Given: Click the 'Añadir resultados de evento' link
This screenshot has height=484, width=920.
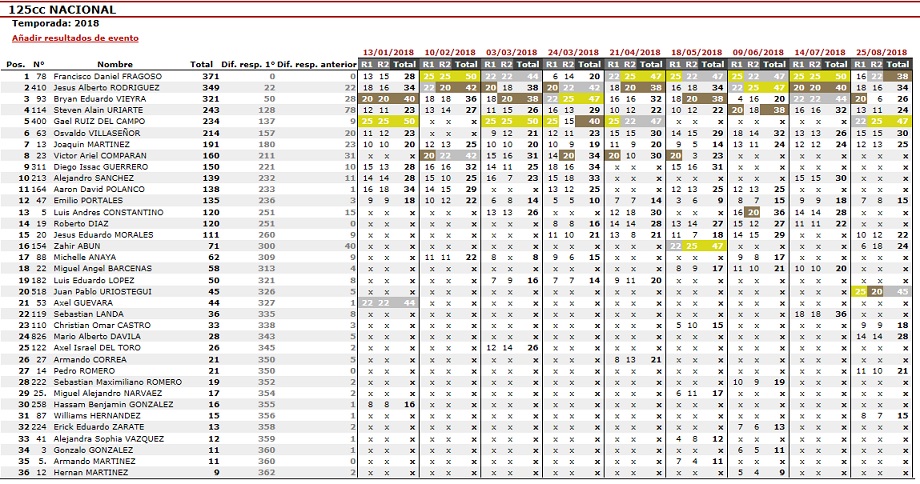Looking at the screenshot, I should [75, 38].
